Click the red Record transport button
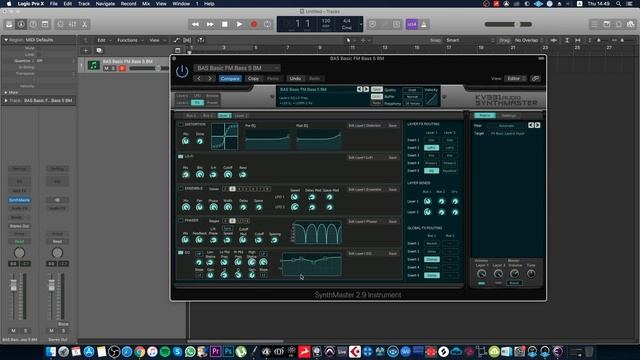The width and height of the screenshot is (640, 360). (x=254, y=24)
